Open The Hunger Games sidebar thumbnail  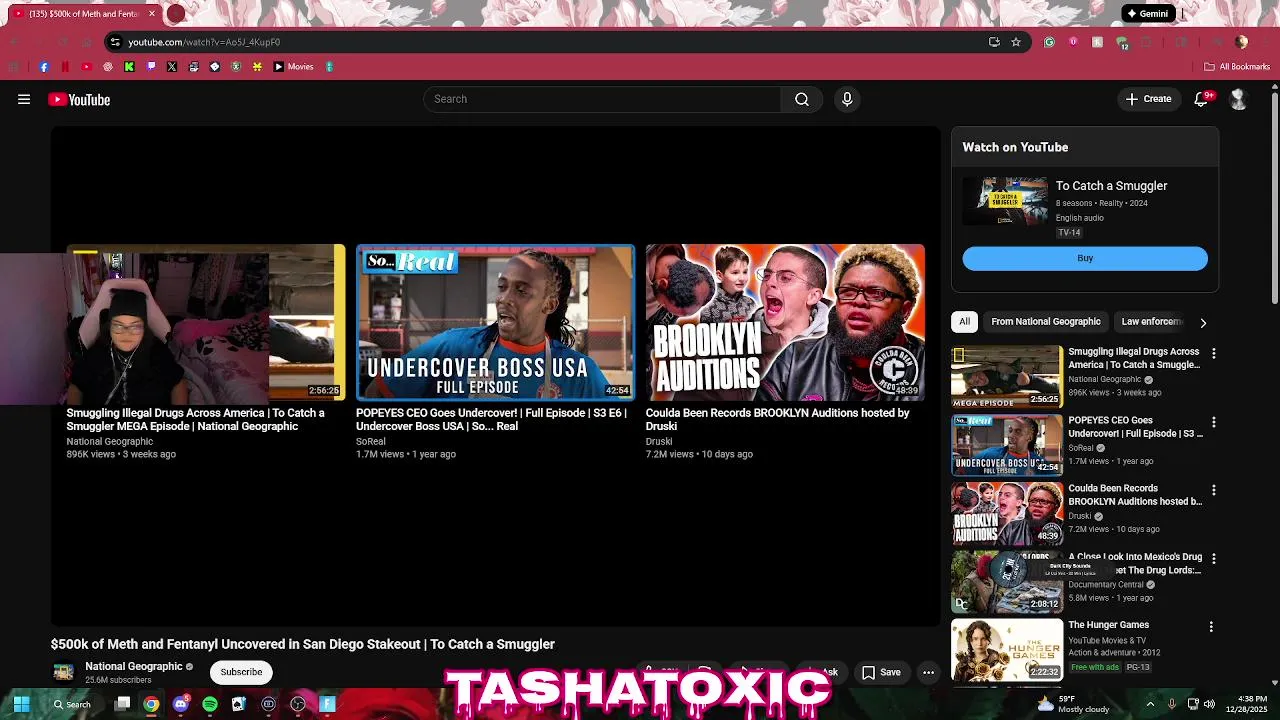pos(1007,650)
